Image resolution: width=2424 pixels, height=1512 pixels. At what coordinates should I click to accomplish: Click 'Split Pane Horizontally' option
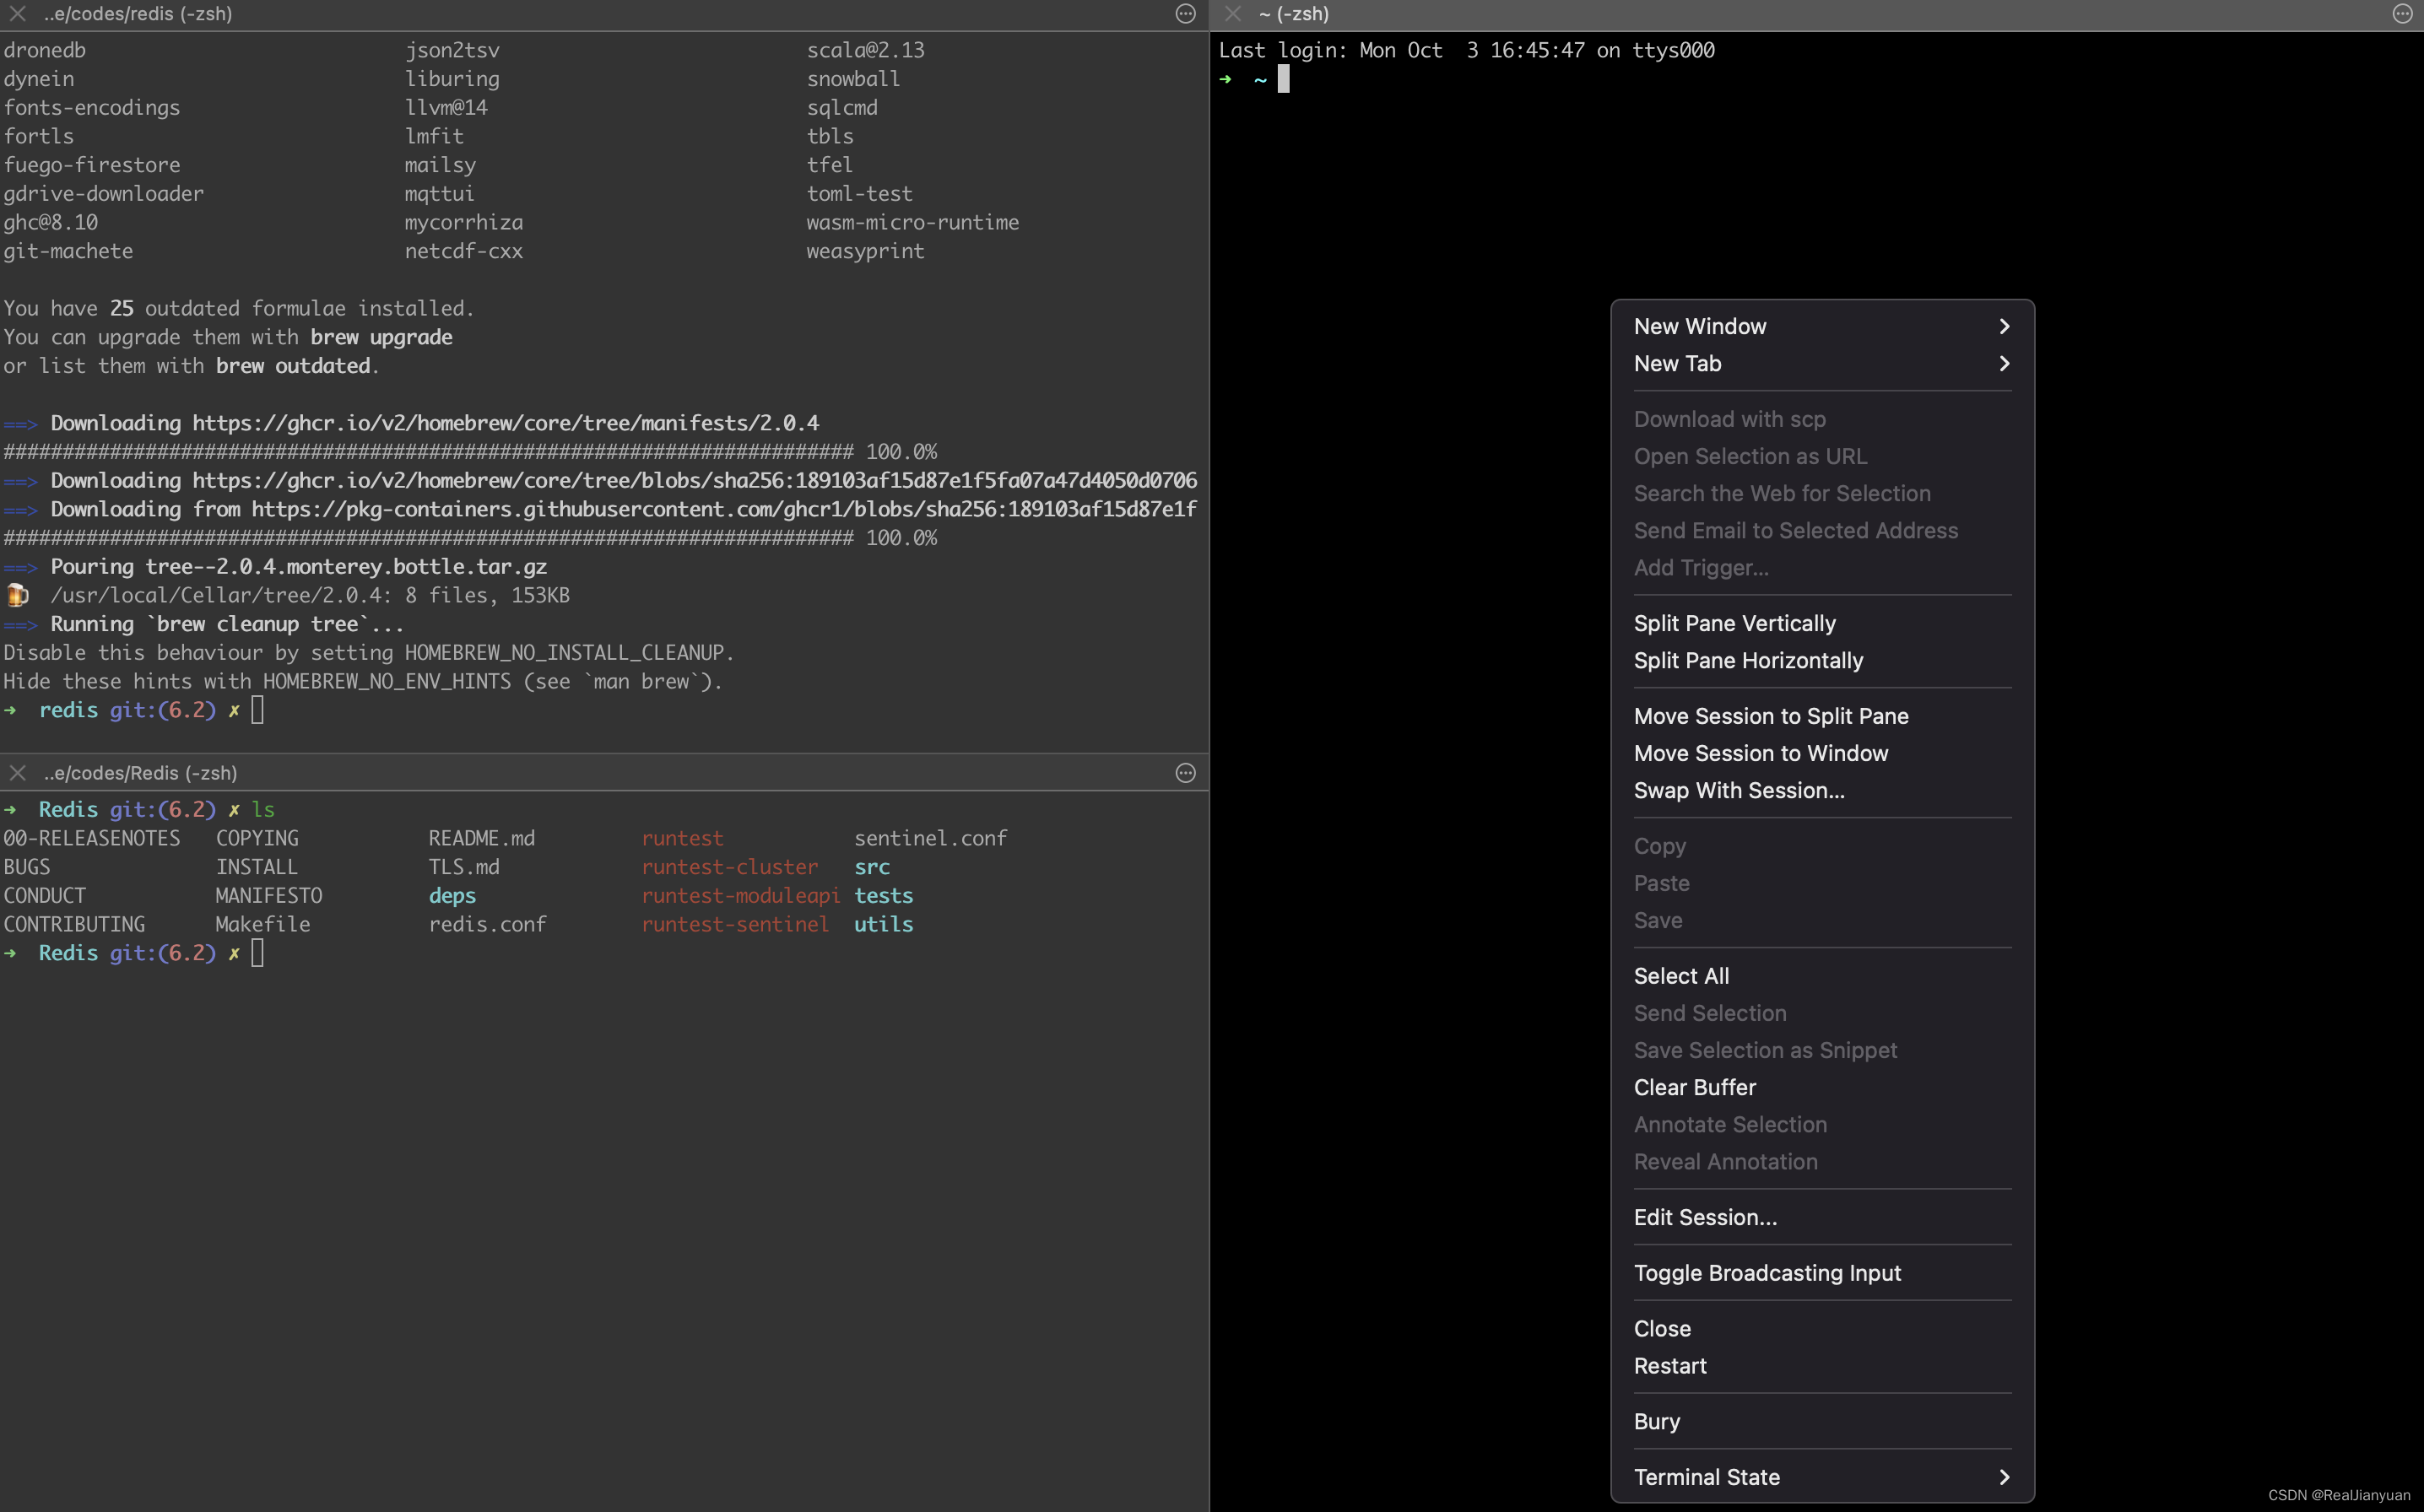1748,660
